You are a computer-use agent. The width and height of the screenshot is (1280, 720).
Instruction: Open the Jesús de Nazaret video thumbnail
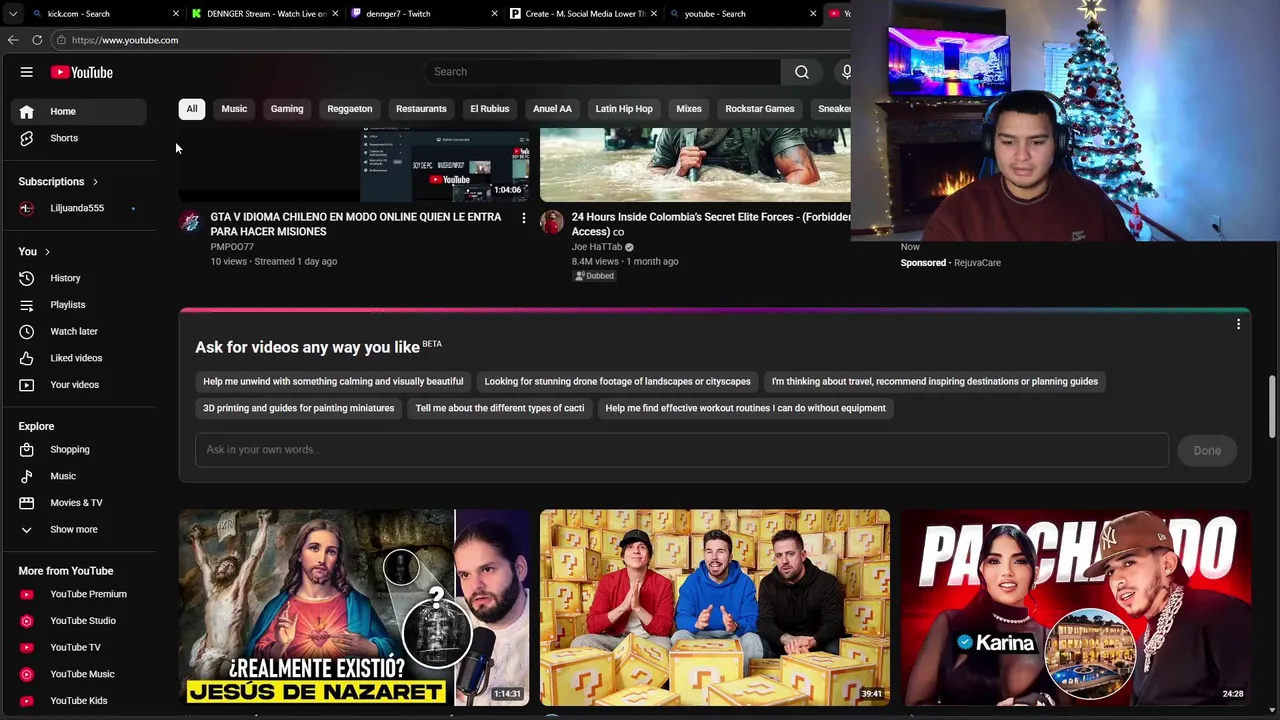coord(354,608)
